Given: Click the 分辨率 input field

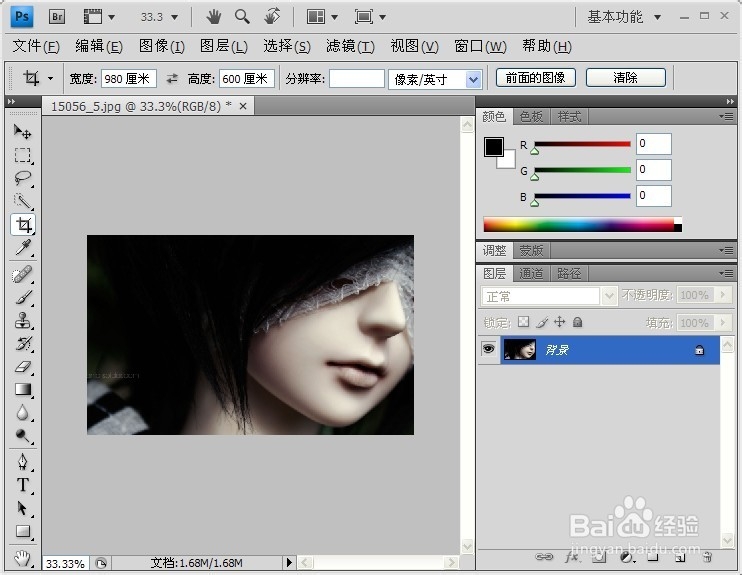Looking at the screenshot, I should 356,79.
